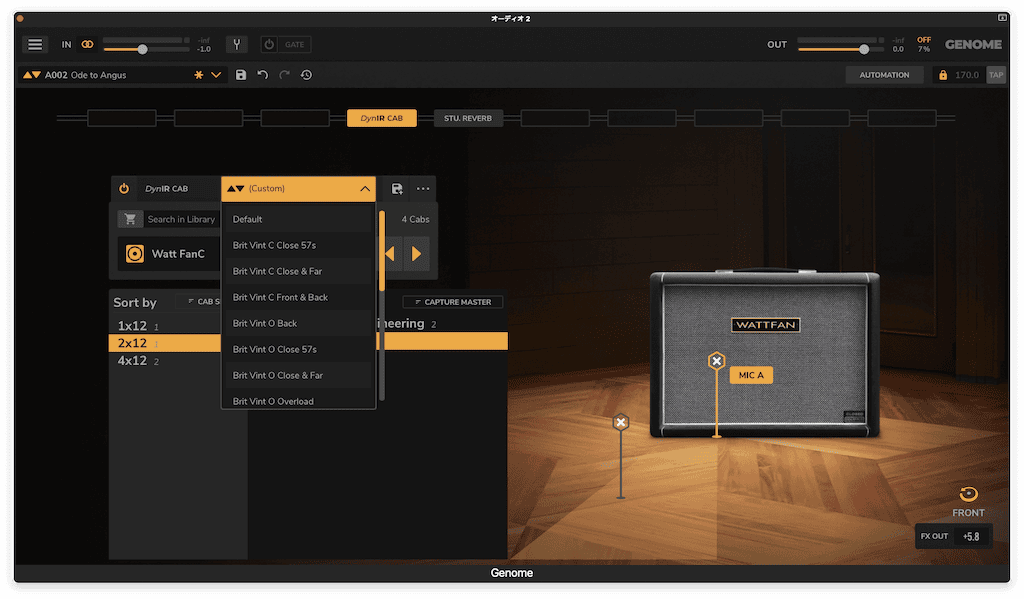Choose Brit Vint O Close 57s preset
Viewport: 1024px width, 599px height.
298,349
